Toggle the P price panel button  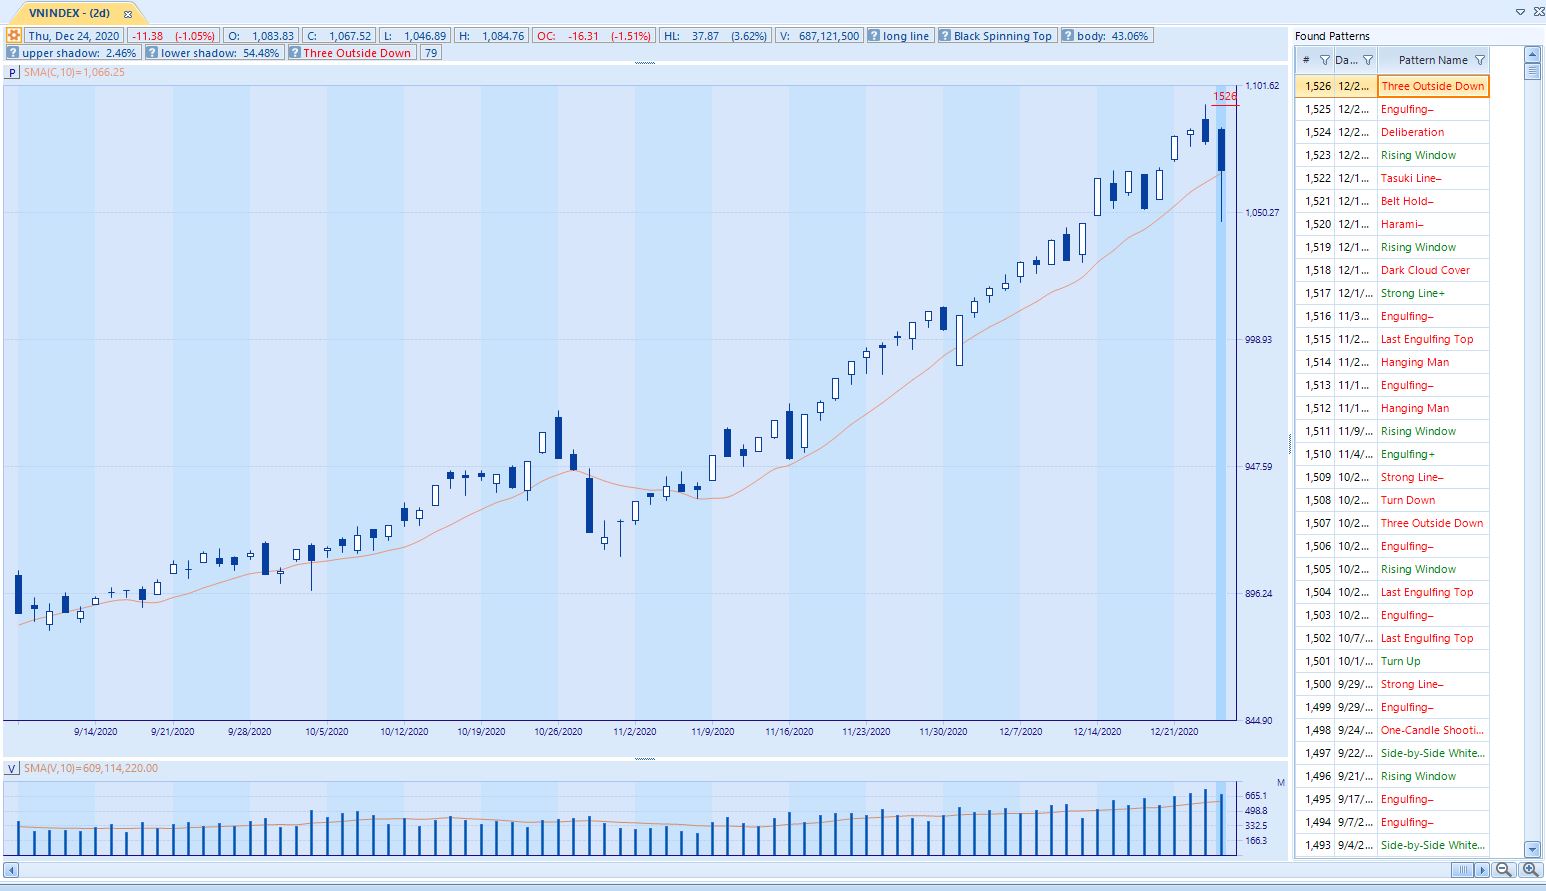pos(12,72)
